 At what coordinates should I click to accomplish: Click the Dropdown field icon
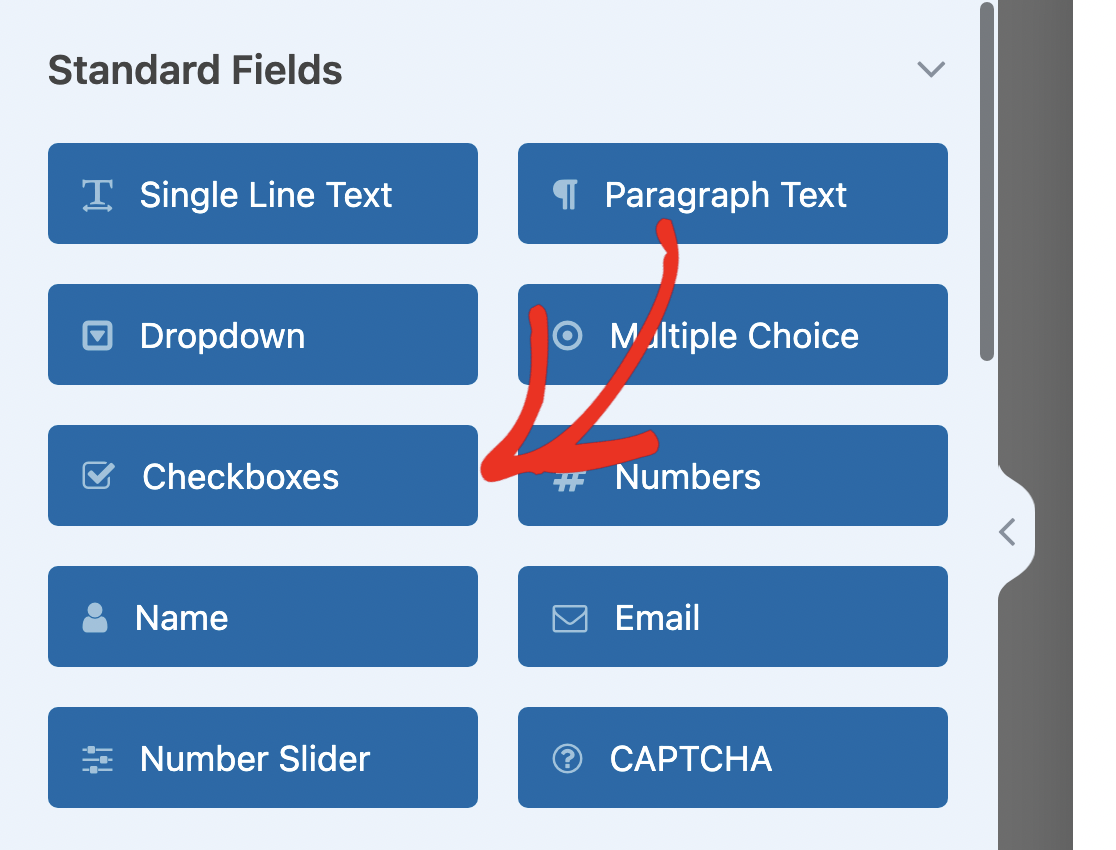pos(97,336)
